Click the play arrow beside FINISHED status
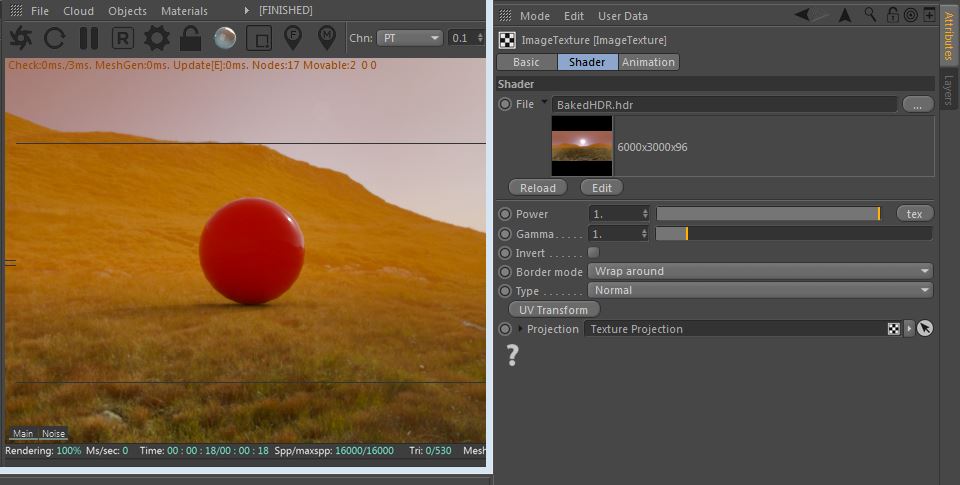The height and width of the screenshot is (485, 960). 247,10
